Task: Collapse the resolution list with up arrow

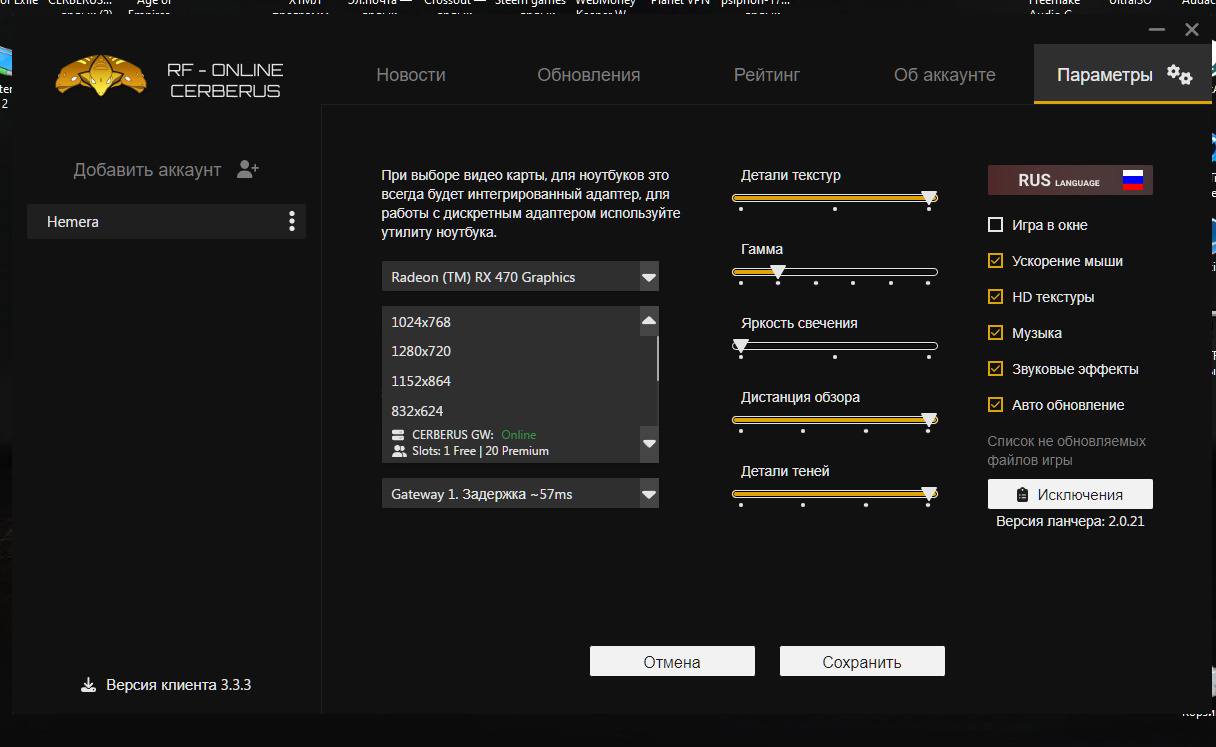Action: (649, 321)
